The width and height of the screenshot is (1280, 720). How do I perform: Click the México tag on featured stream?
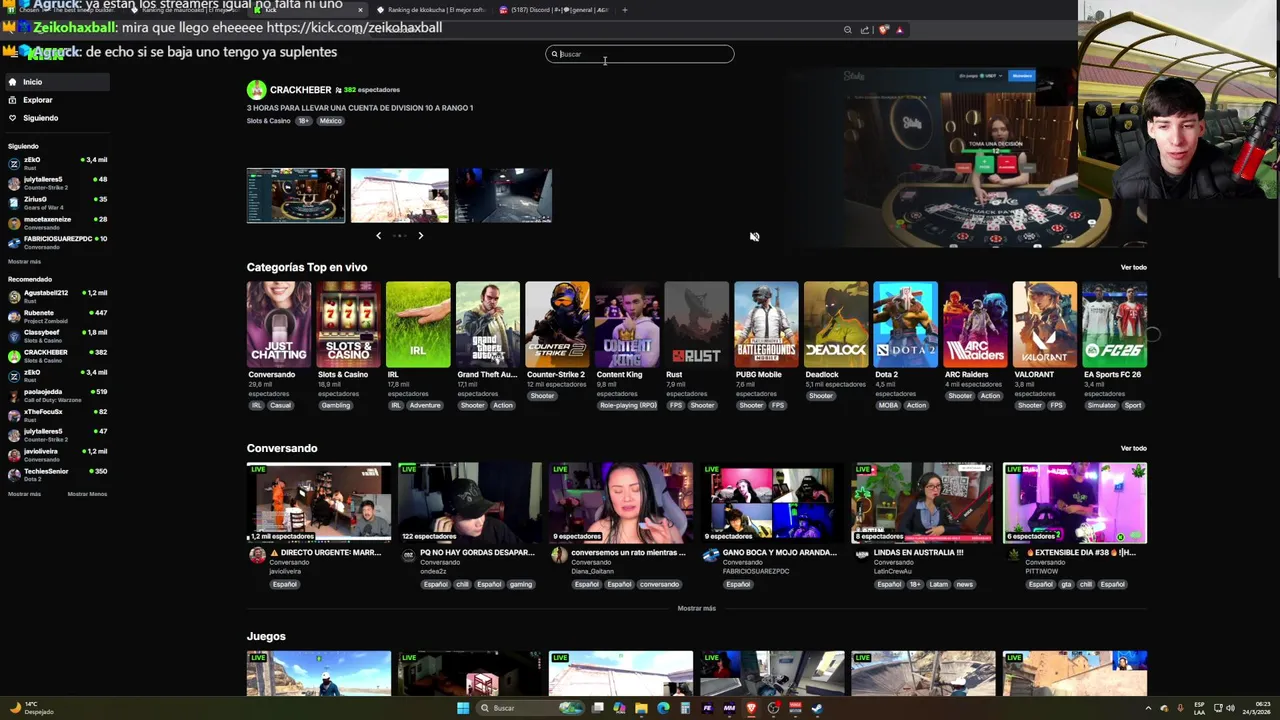tap(331, 121)
